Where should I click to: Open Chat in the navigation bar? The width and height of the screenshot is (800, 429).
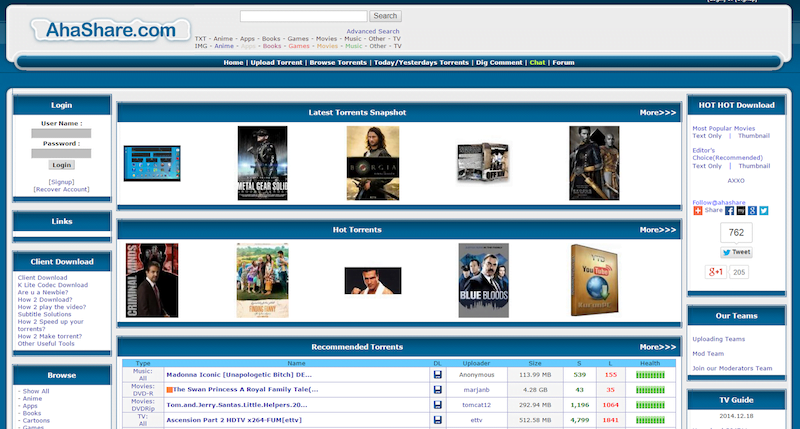pos(537,62)
